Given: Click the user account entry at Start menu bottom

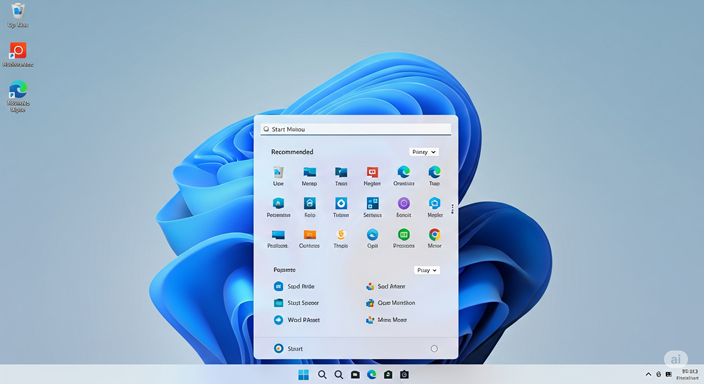Looking at the screenshot, I should 288,349.
